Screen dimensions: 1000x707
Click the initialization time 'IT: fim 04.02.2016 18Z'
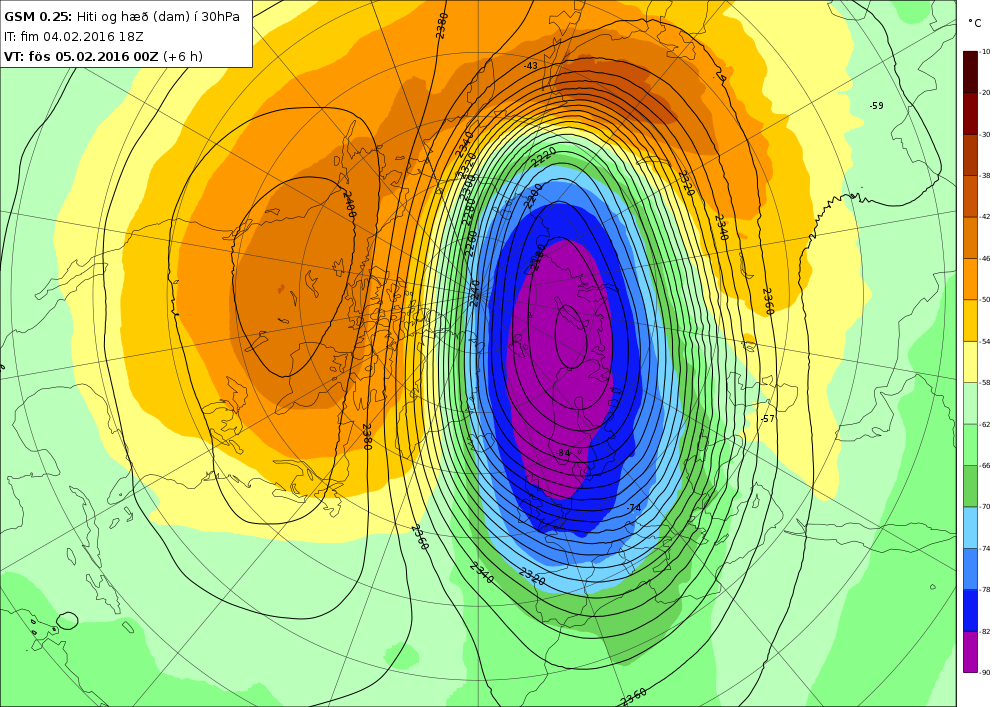coord(73,37)
